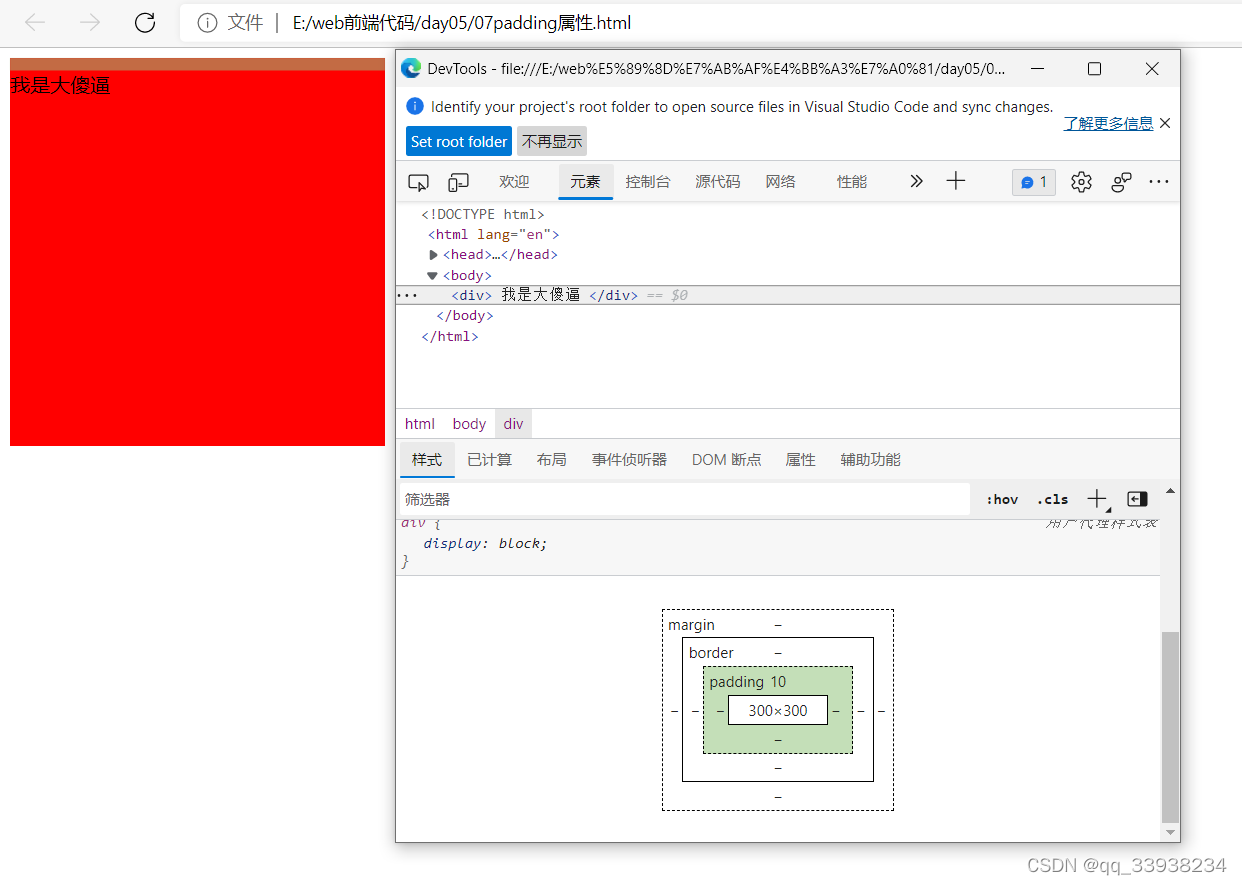The height and width of the screenshot is (885, 1242).
Task: Open the 属性 properties tab
Action: [801, 460]
